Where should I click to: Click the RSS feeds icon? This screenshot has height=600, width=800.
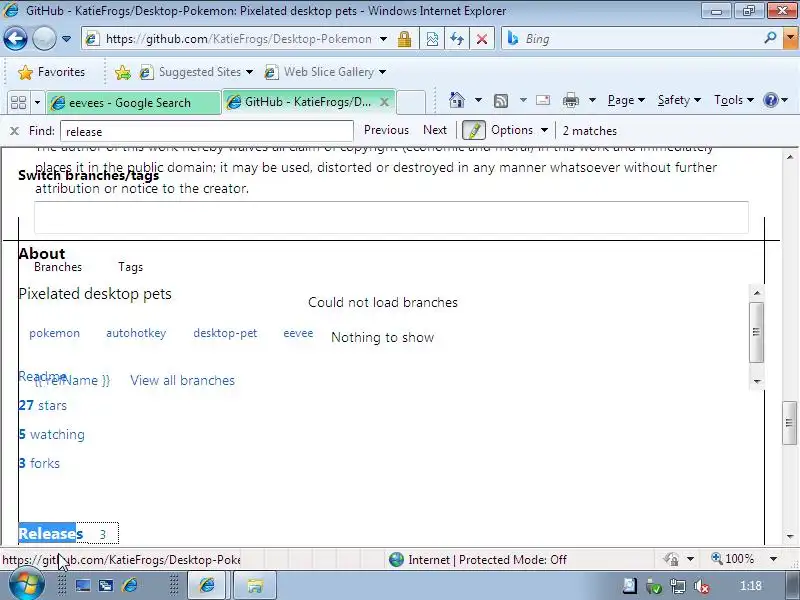click(x=501, y=101)
